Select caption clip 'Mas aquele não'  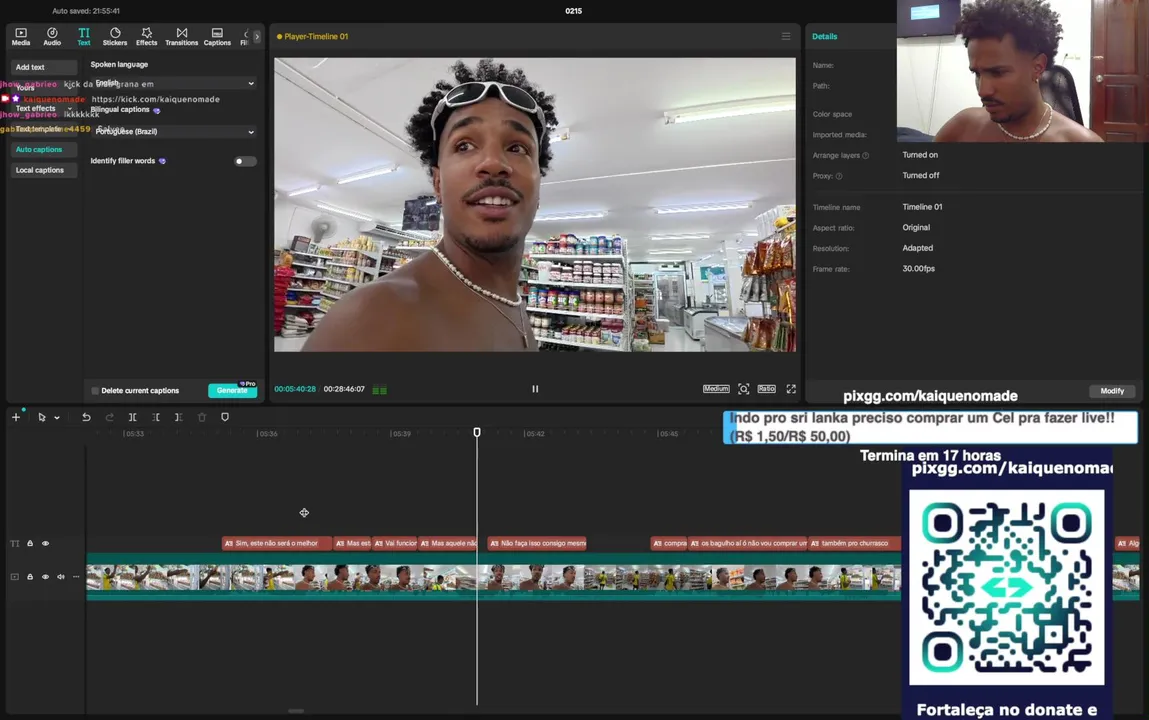[x=448, y=543]
